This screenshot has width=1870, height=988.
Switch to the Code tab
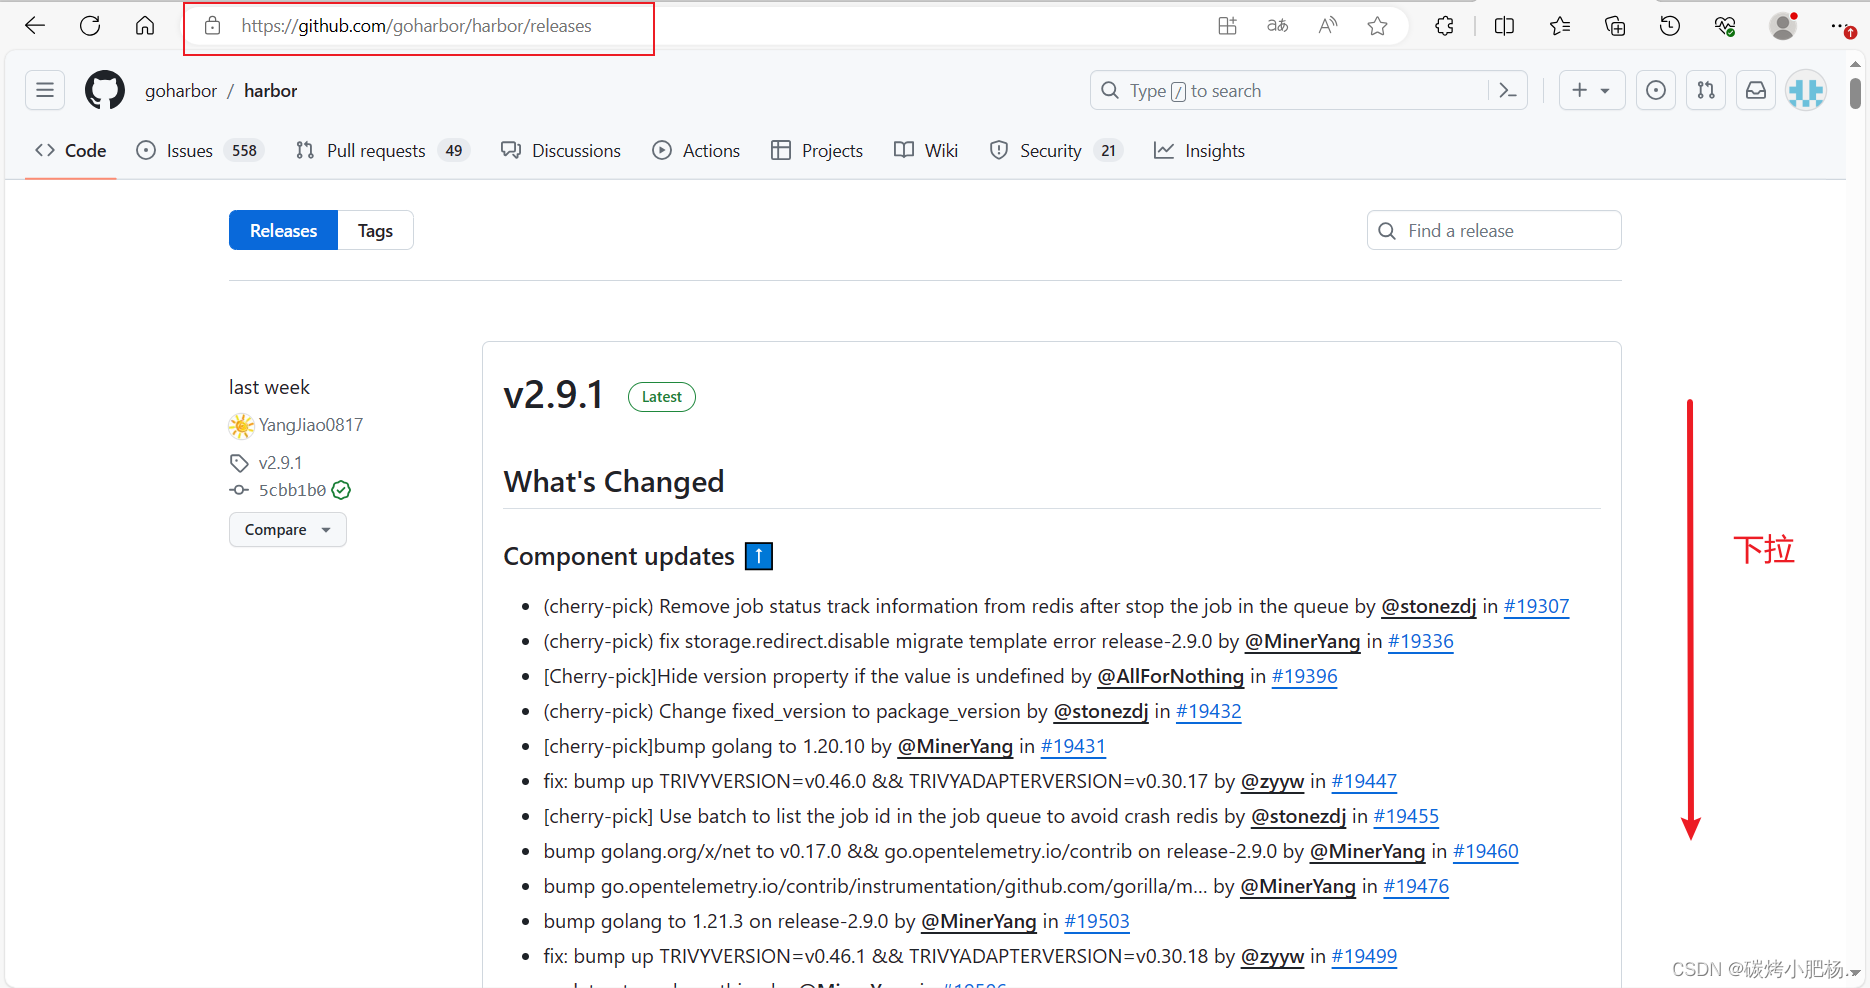70,150
